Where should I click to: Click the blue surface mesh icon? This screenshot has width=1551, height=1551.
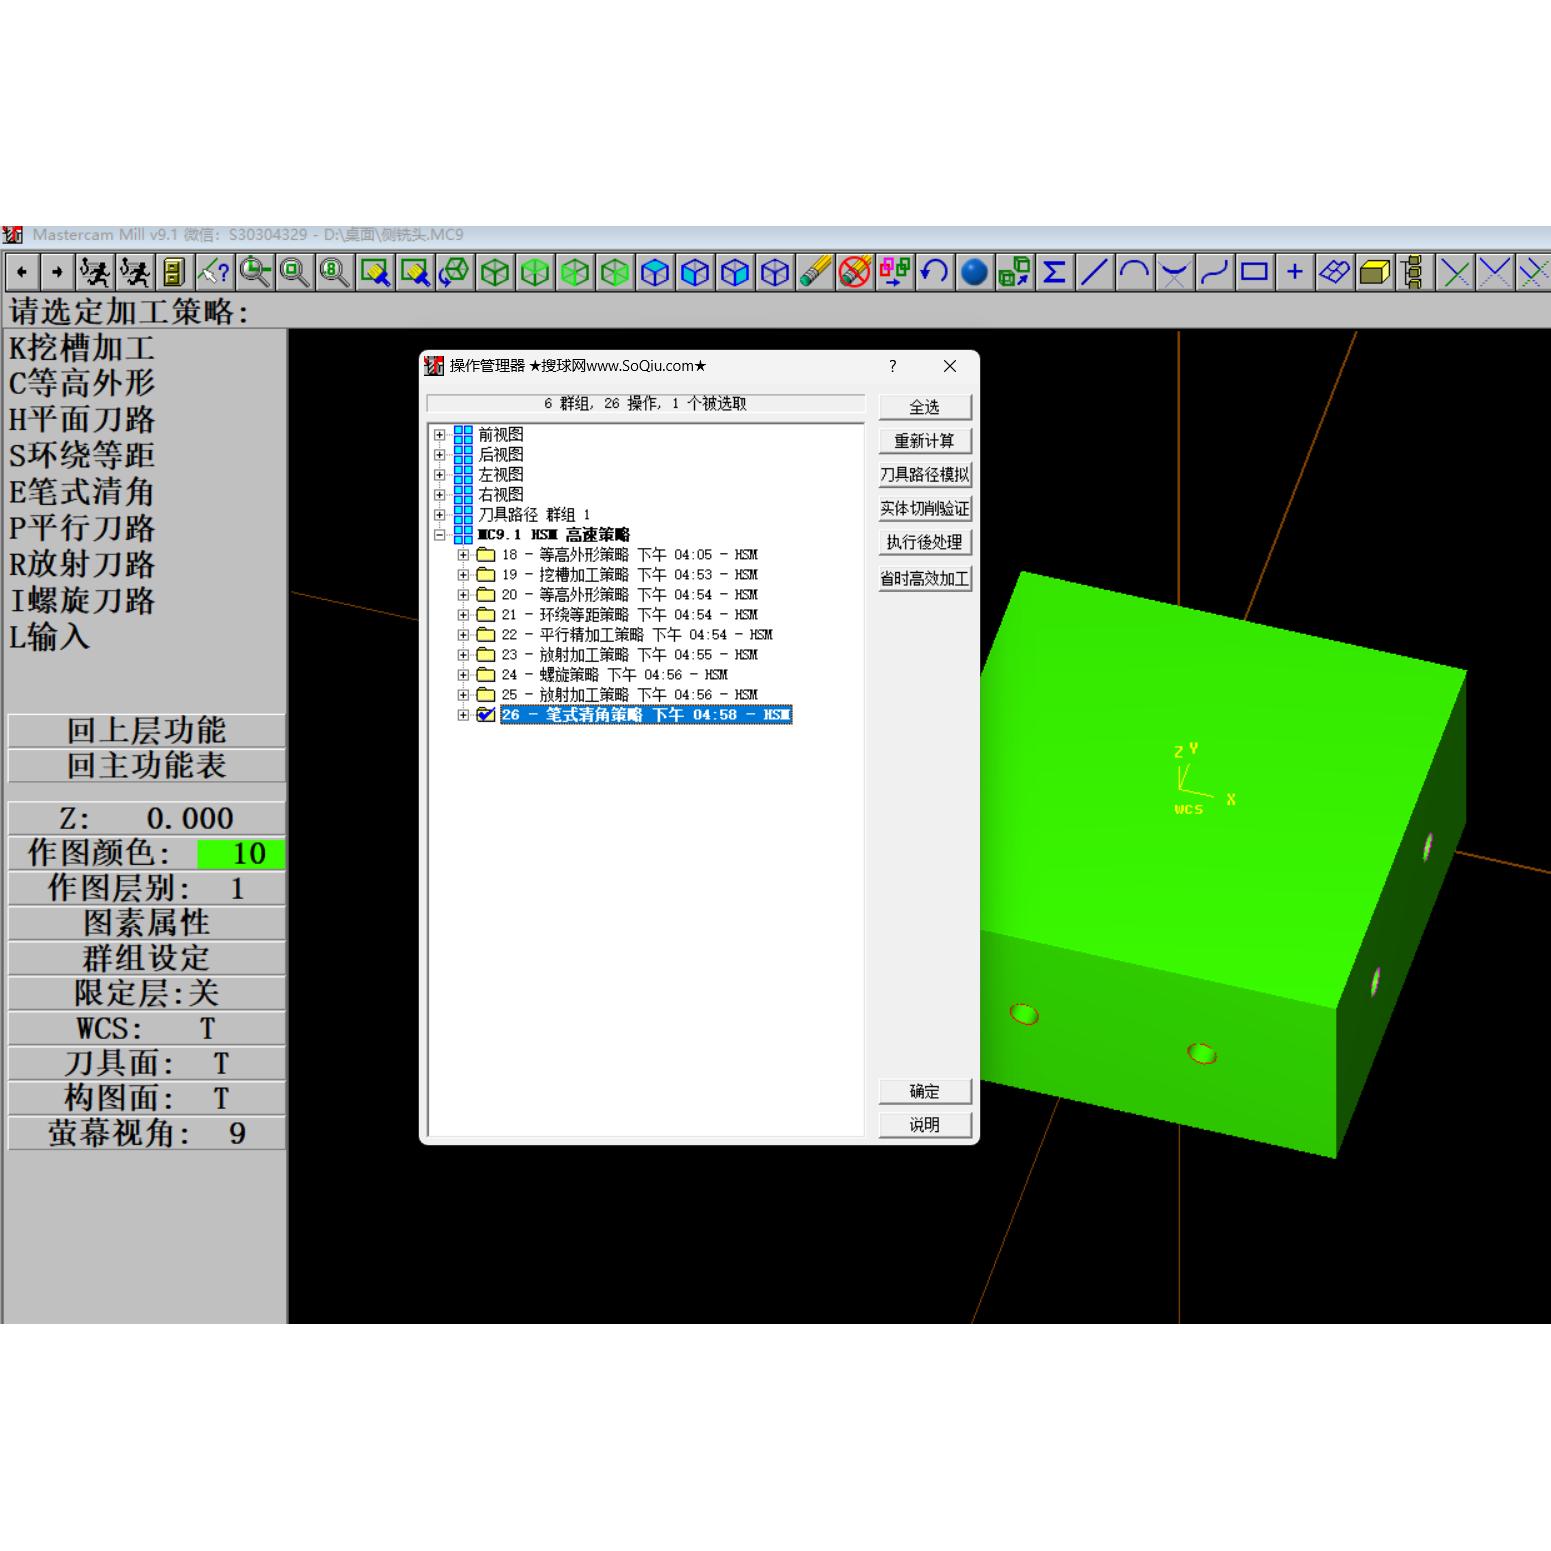coord(1335,272)
